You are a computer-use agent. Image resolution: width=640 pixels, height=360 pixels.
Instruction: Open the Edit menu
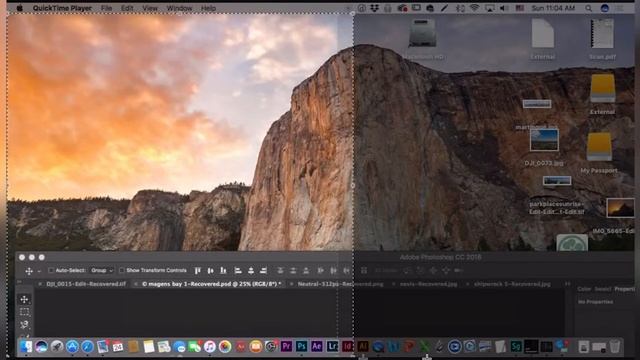pyautogui.click(x=127, y=8)
